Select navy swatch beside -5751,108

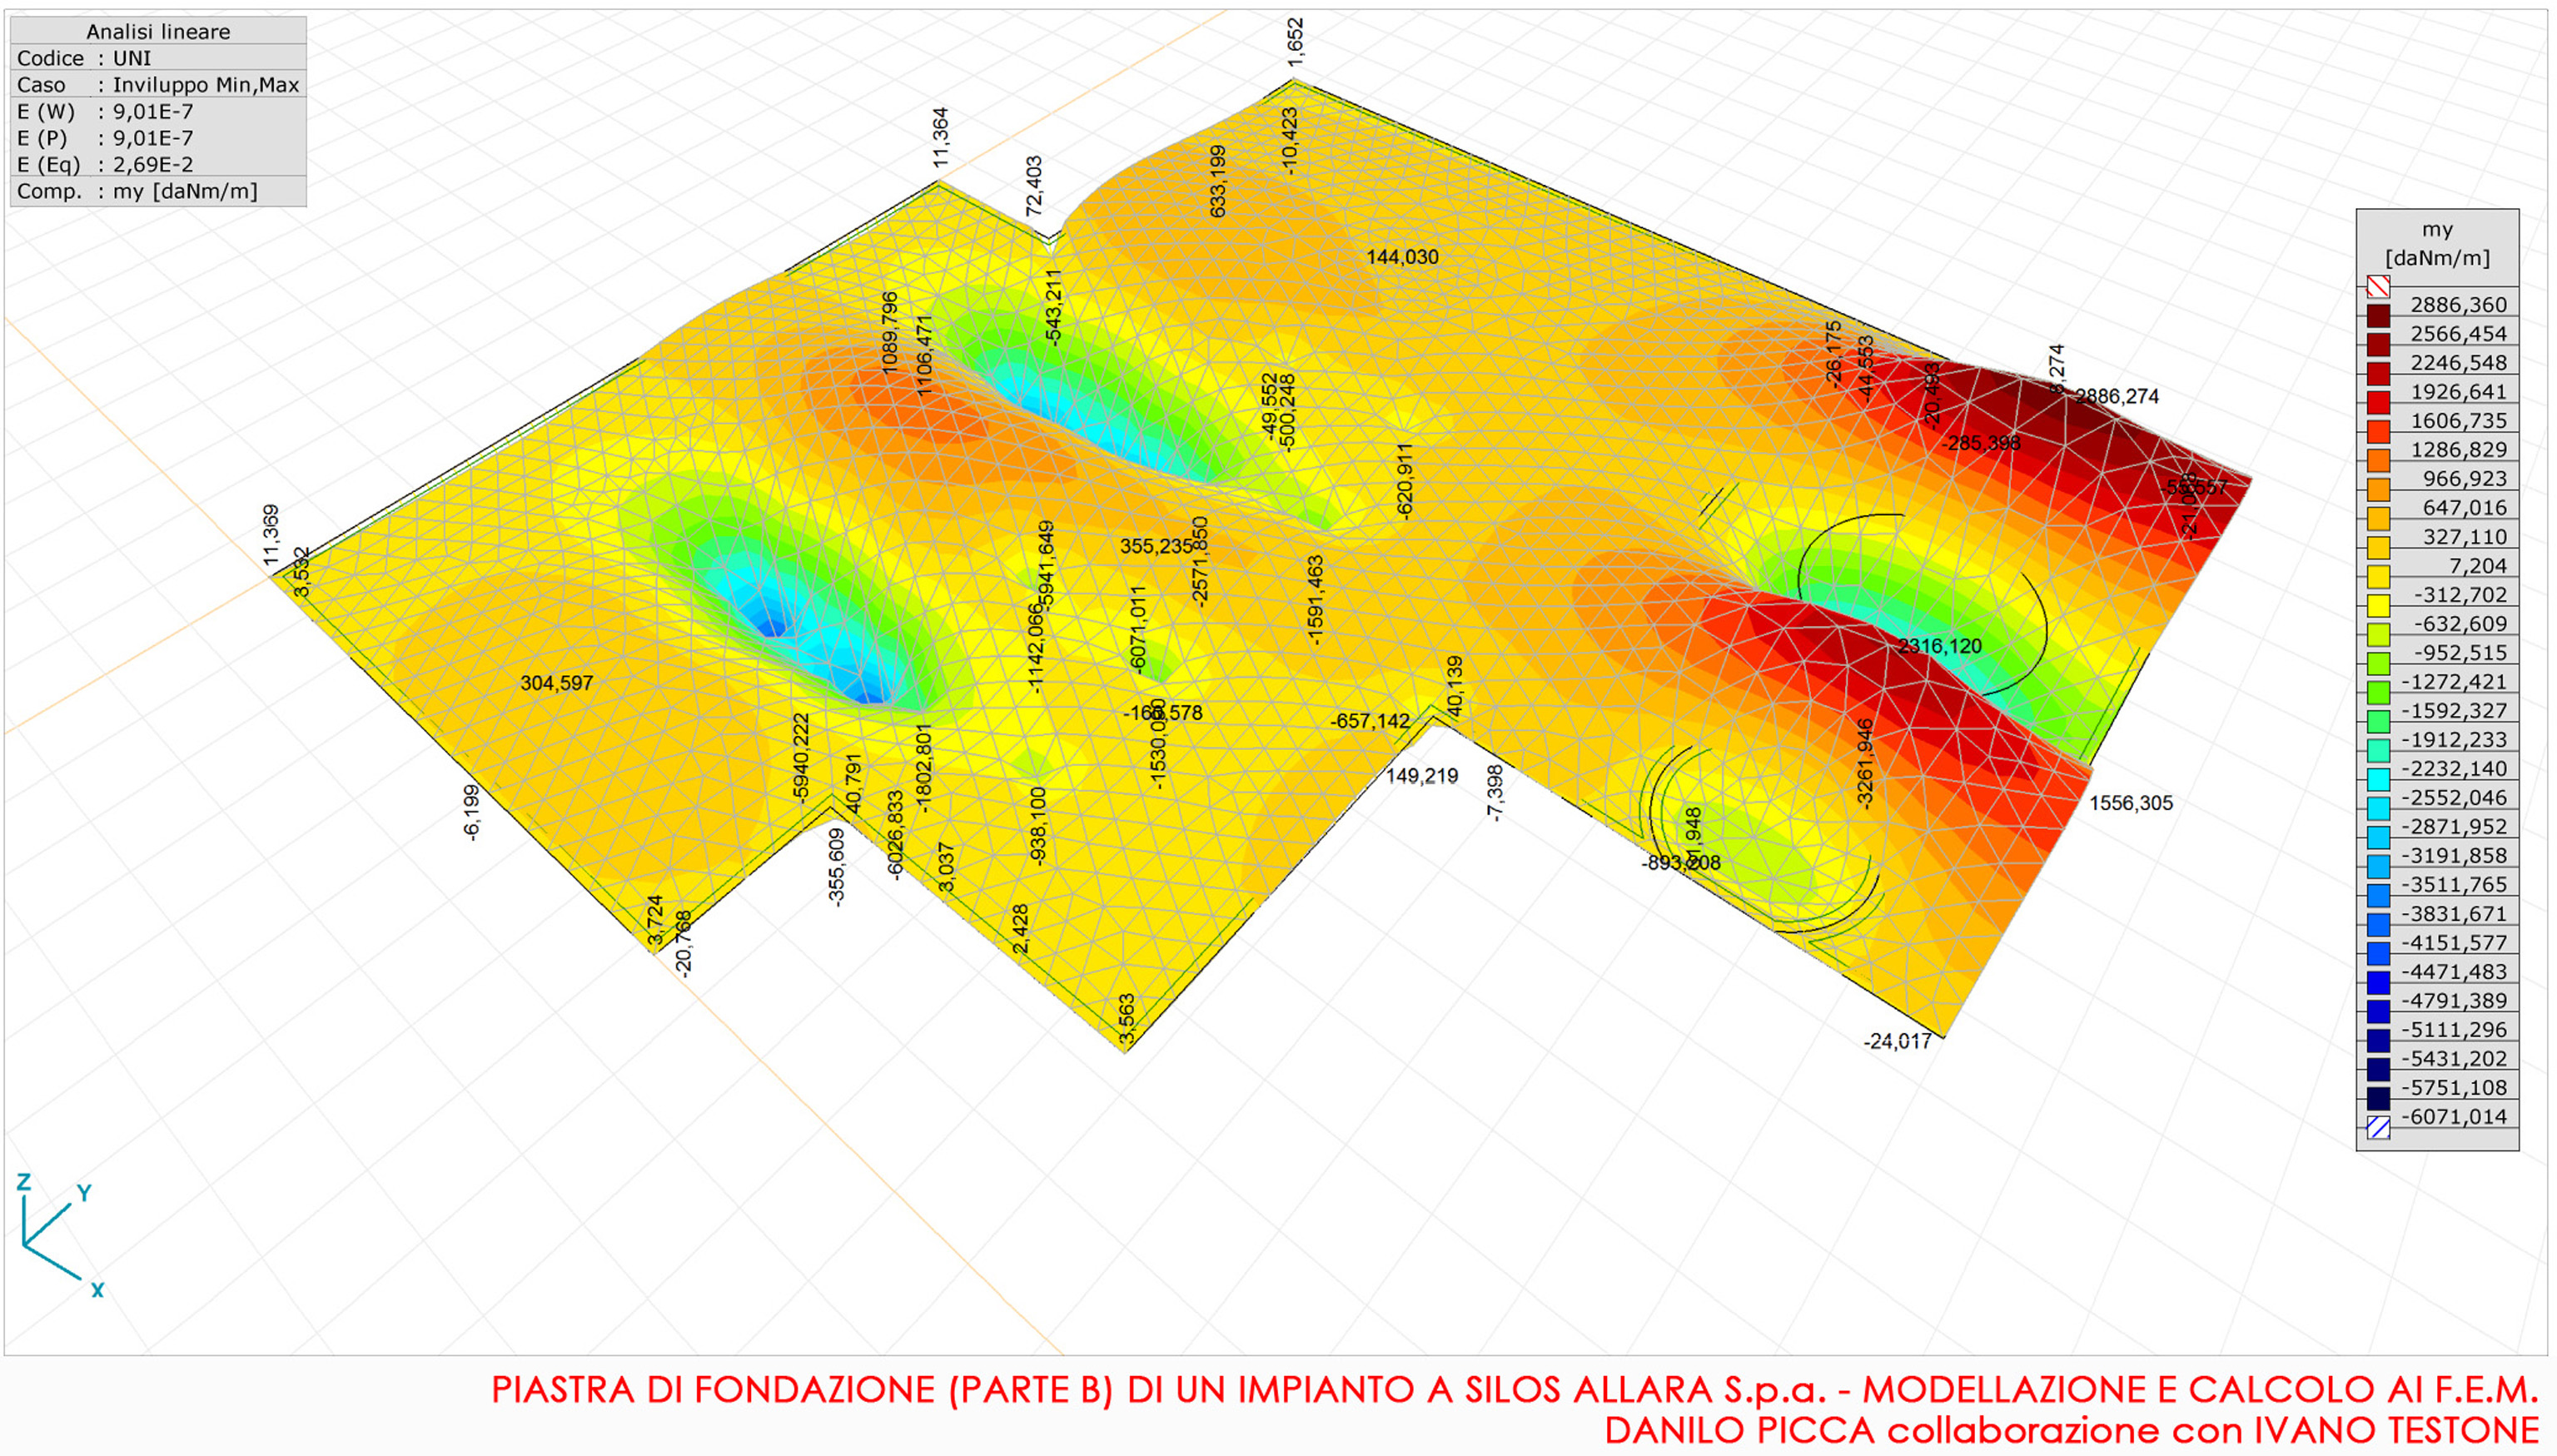tap(2378, 1097)
